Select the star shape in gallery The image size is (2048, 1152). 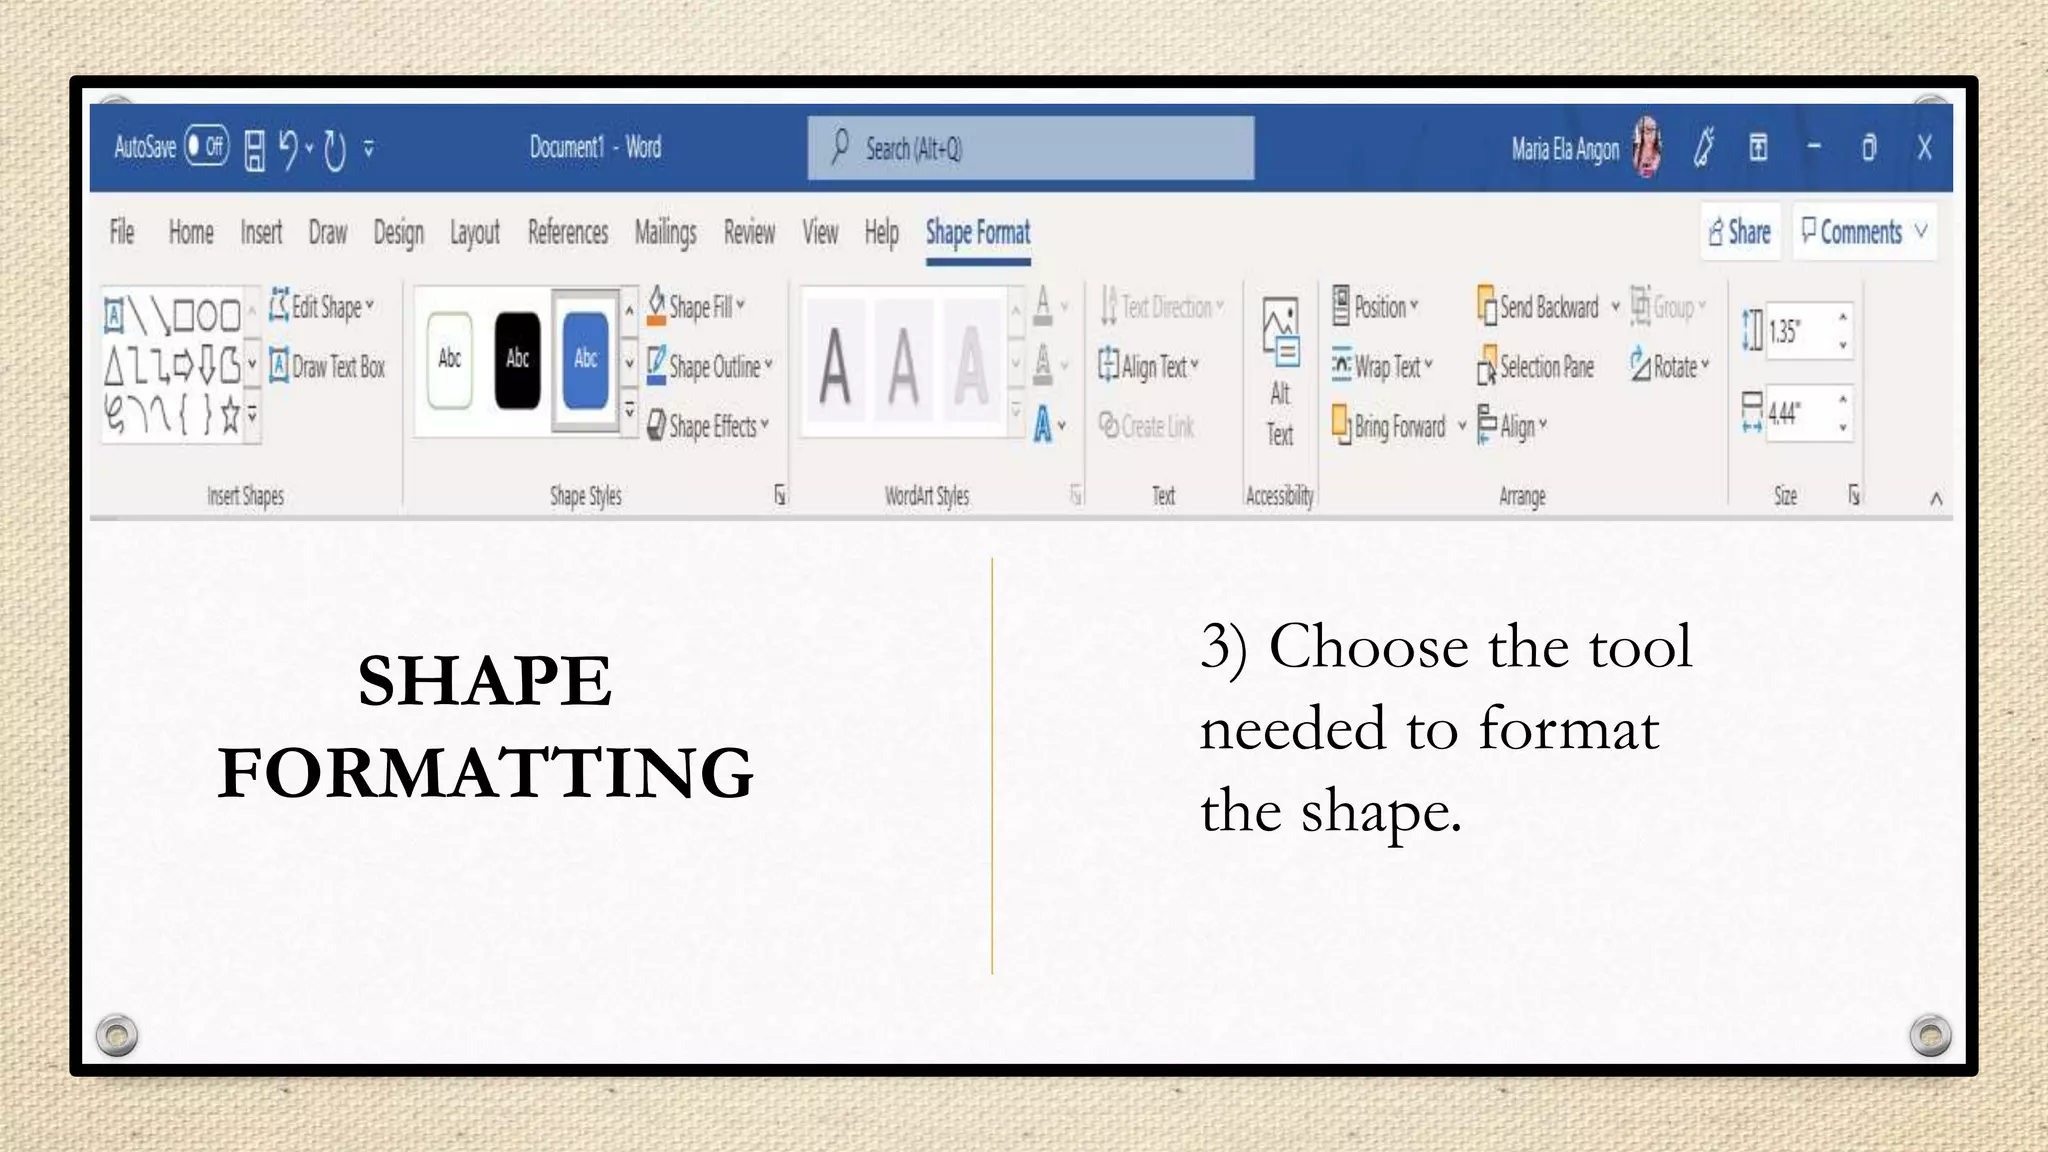pyautogui.click(x=230, y=413)
